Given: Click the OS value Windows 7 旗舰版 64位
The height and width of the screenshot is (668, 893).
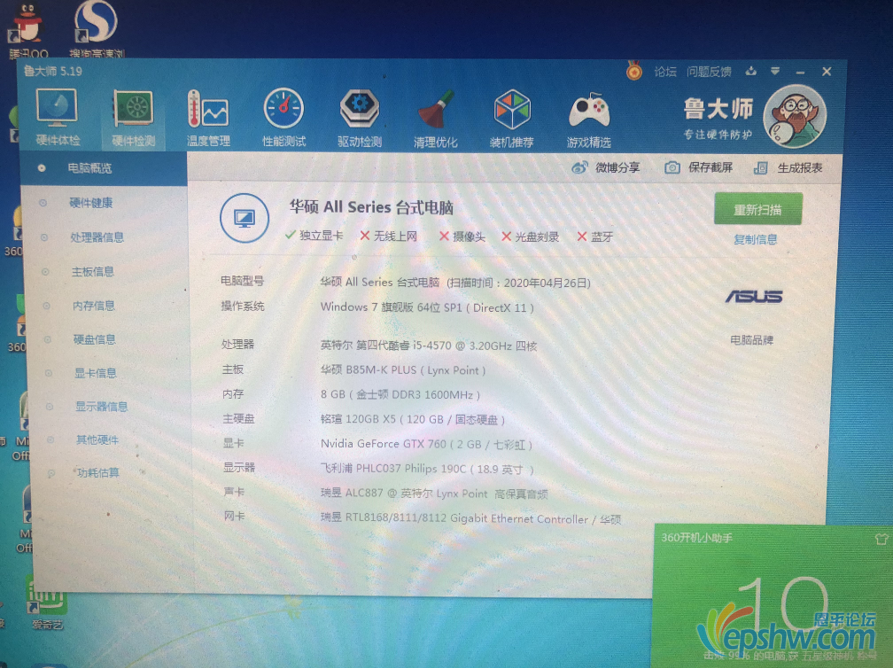Looking at the screenshot, I should pyautogui.click(x=427, y=308).
